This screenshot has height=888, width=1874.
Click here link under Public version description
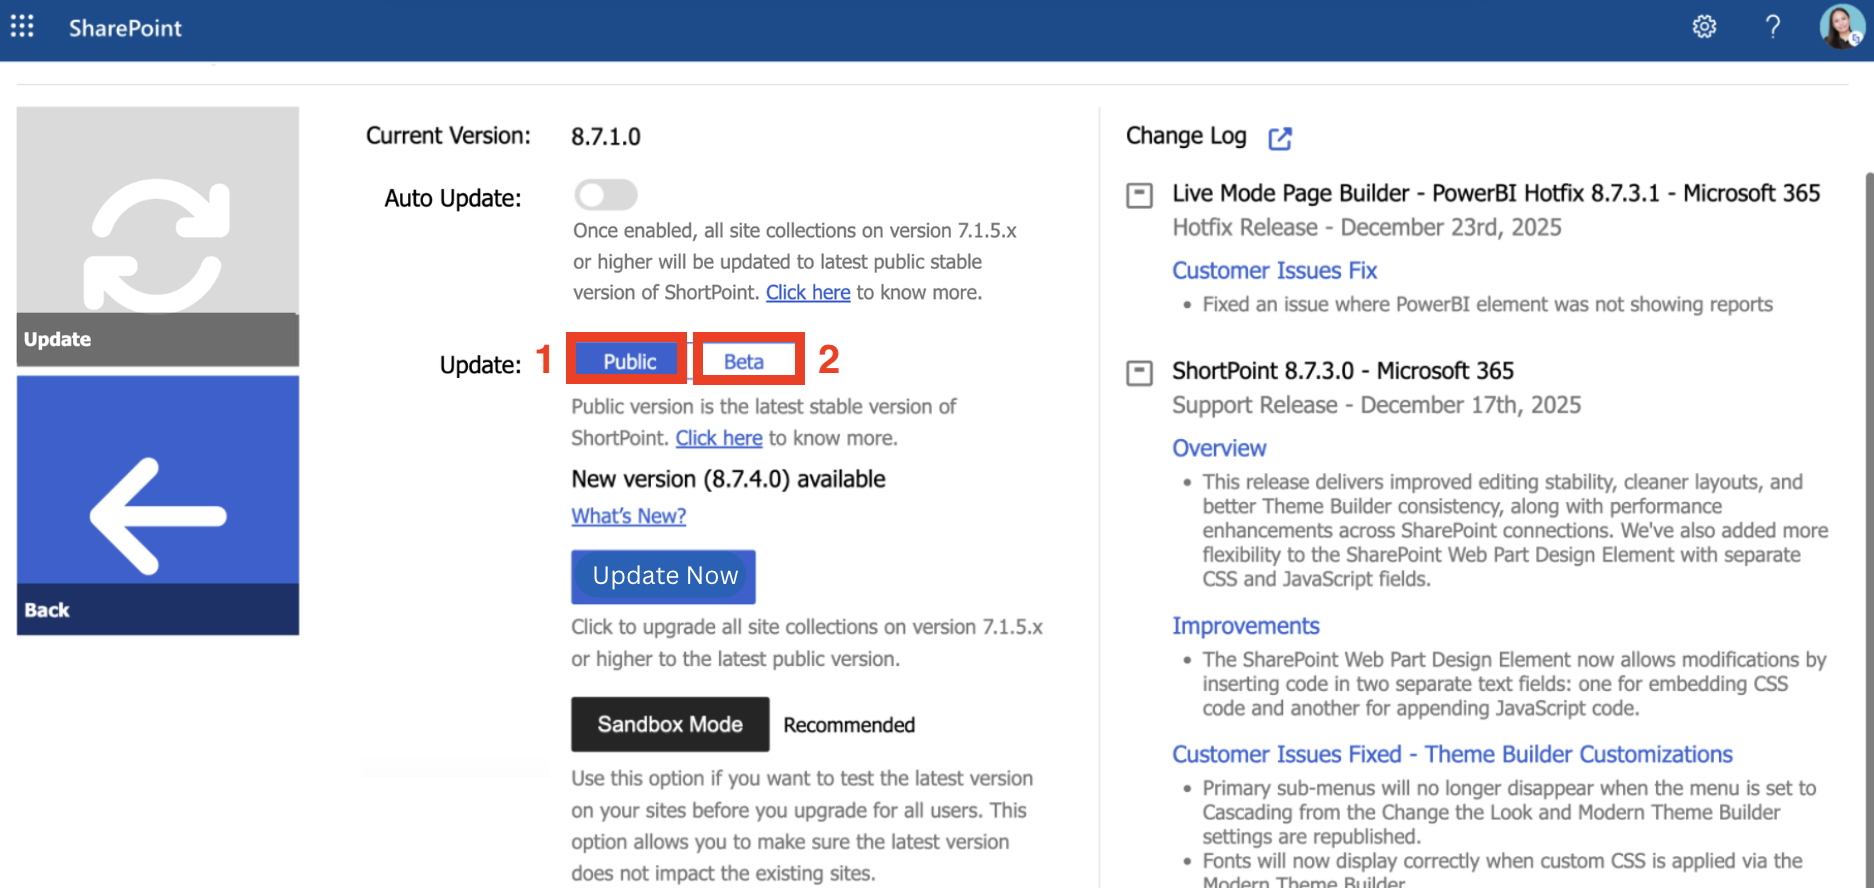[x=719, y=438]
